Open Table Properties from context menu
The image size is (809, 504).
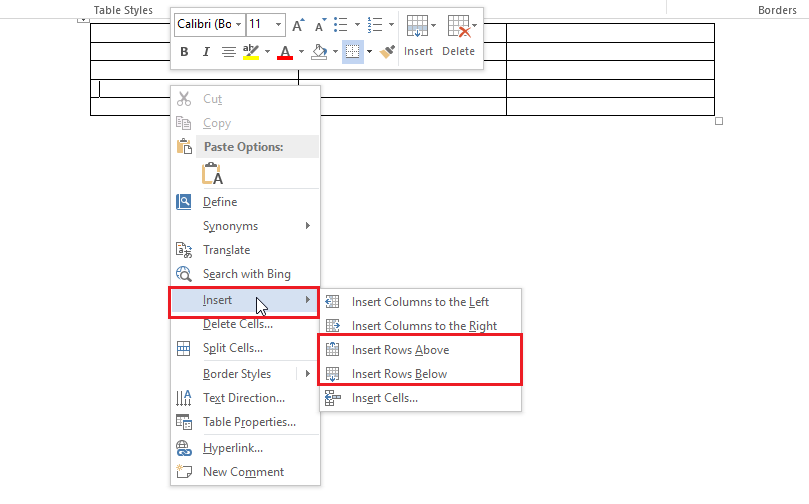[249, 422]
